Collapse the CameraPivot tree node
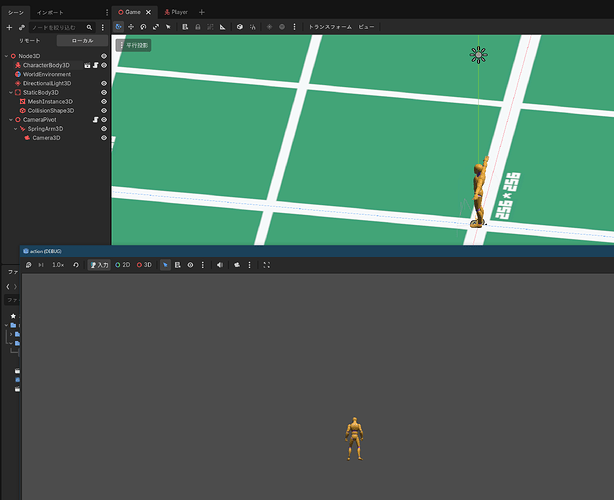 [x=9, y=119]
